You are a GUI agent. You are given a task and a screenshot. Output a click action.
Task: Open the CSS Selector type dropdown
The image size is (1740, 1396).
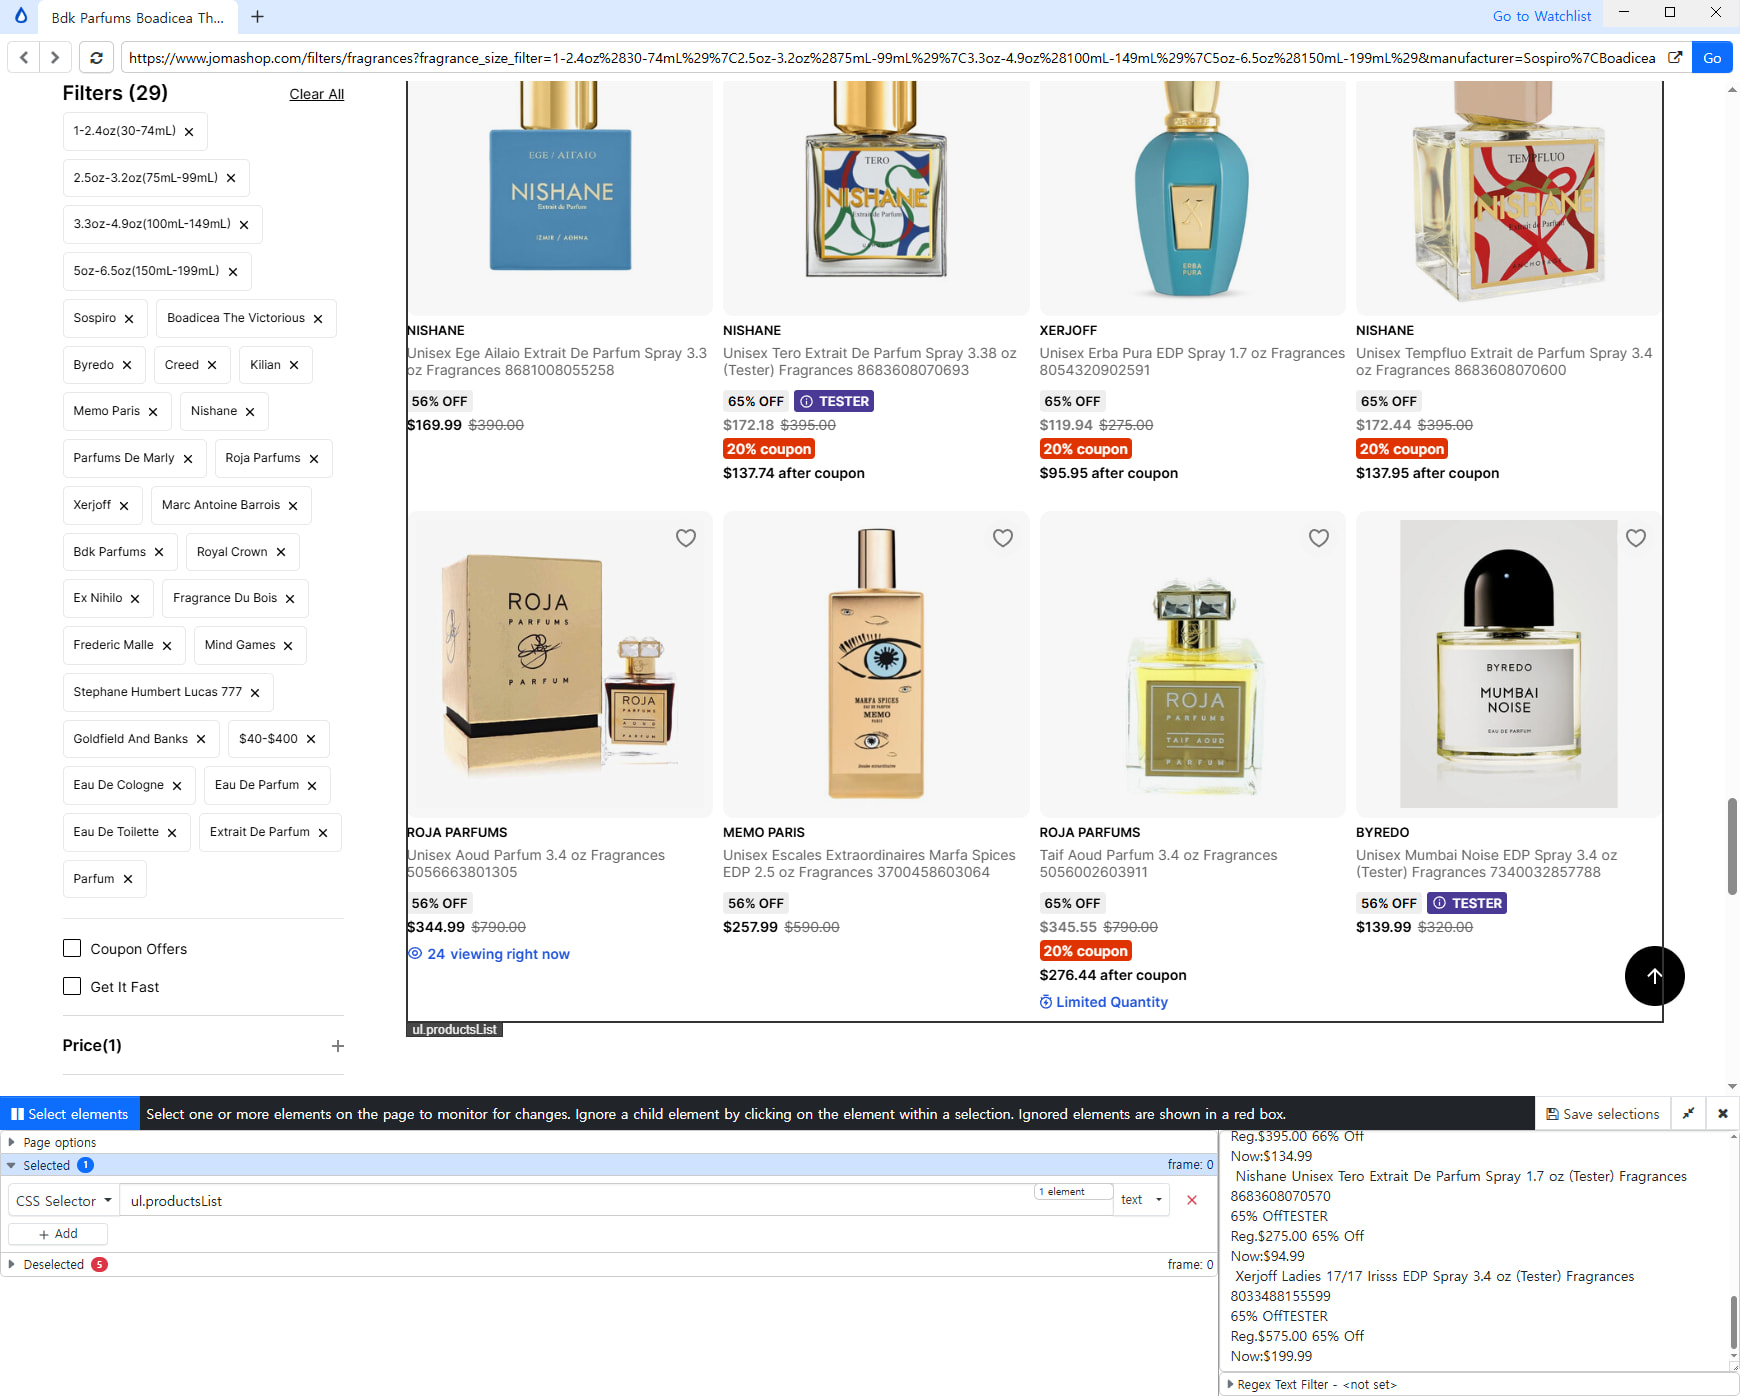(x=64, y=1201)
